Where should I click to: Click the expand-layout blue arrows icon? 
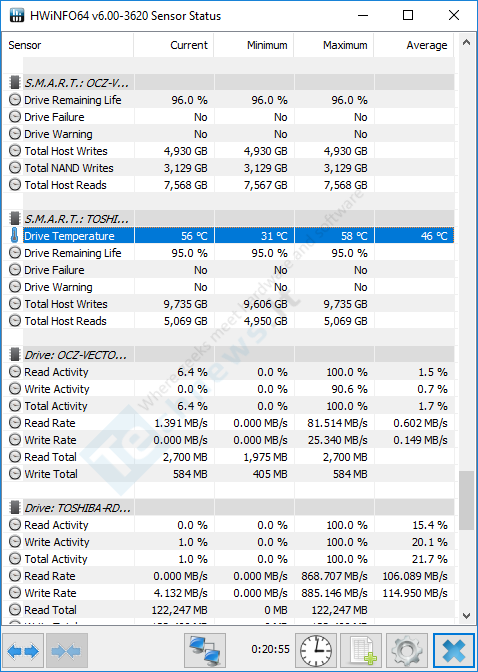(23, 651)
